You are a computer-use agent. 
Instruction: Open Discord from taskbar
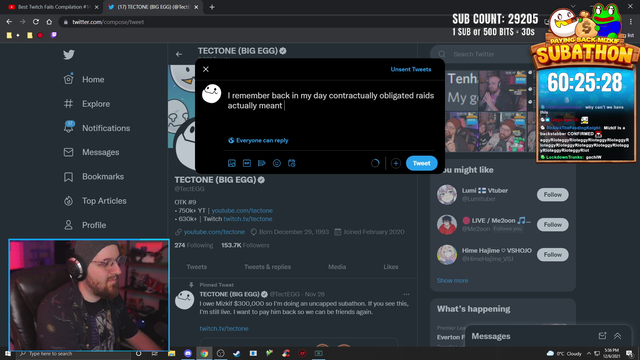[188, 353]
